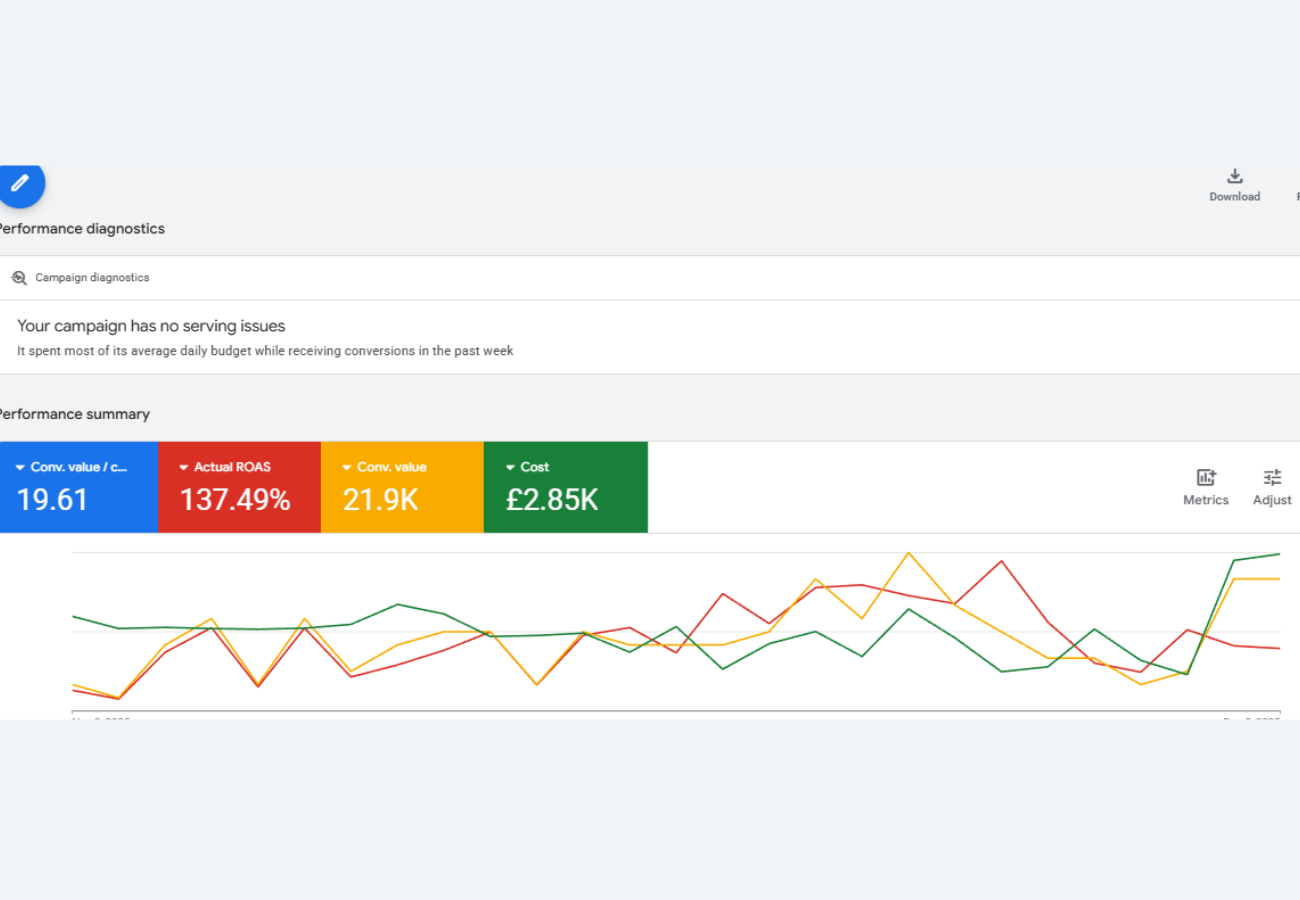The height and width of the screenshot is (900, 1300).
Task: Click the Adjust sliders icon
Action: coord(1272,478)
